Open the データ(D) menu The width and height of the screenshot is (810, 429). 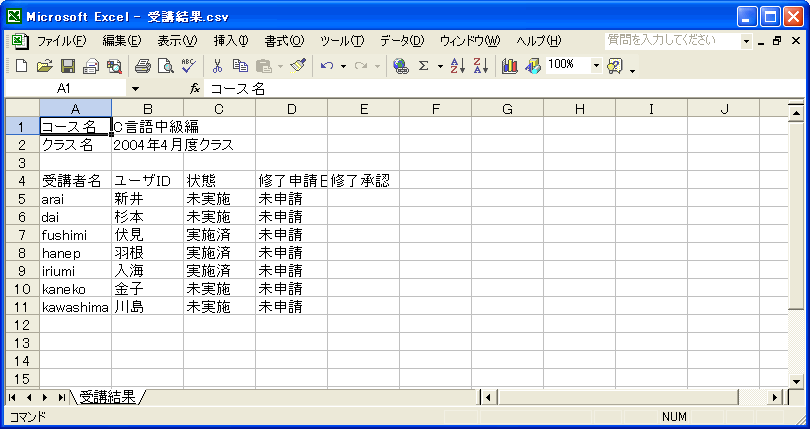click(402, 41)
